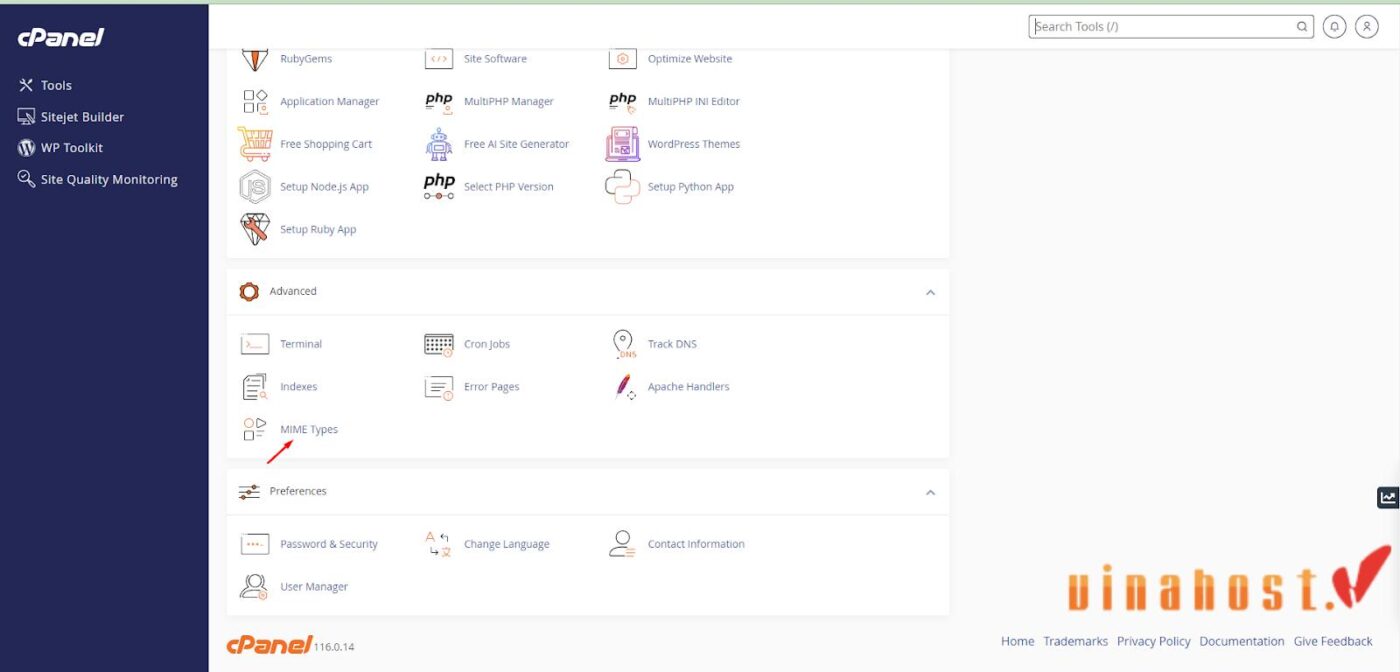The image size is (1400, 672).
Task: Focus the Search Tools input field
Action: (1164, 27)
